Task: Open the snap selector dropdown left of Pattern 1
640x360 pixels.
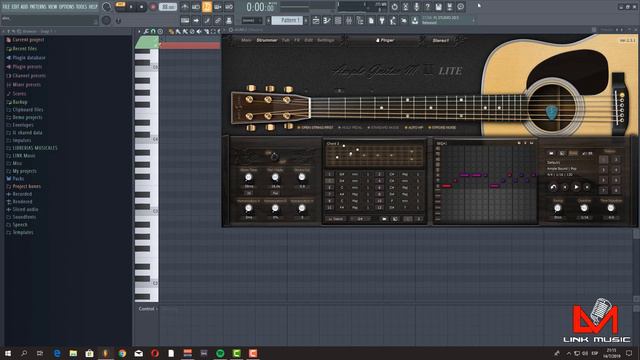Action: pyautogui.click(x=251, y=20)
